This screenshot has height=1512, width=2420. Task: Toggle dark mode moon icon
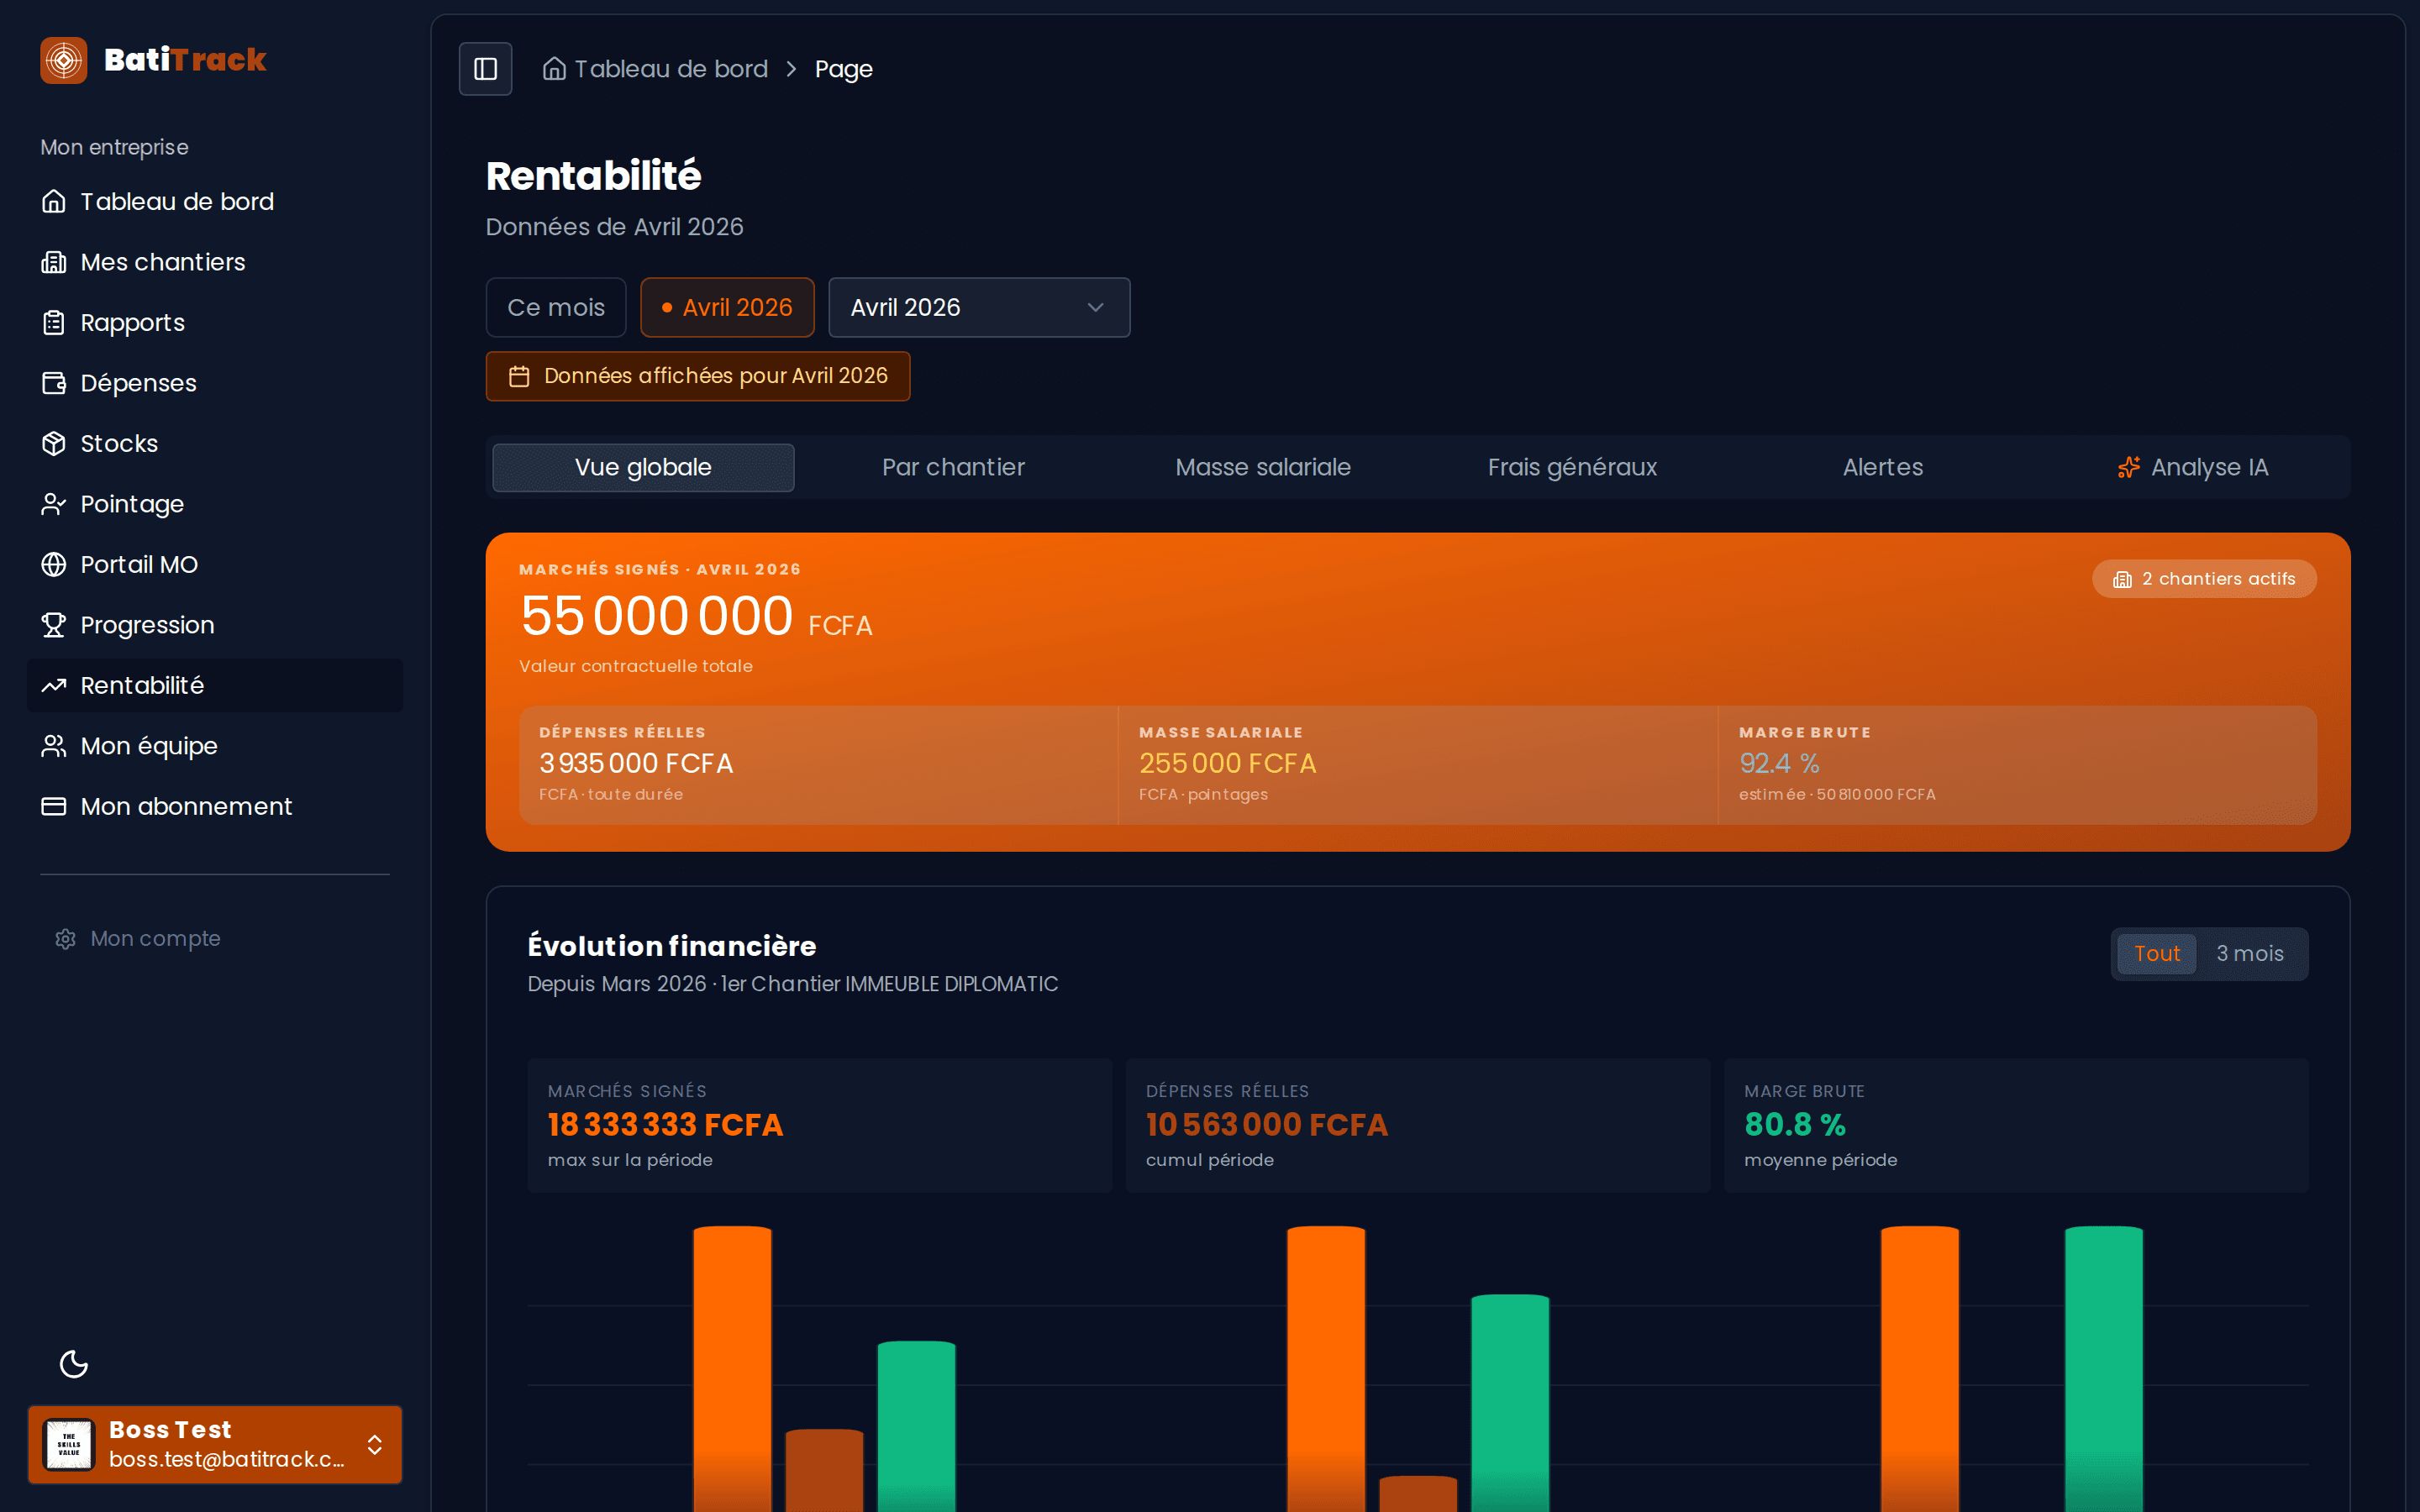(x=74, y=1364)
